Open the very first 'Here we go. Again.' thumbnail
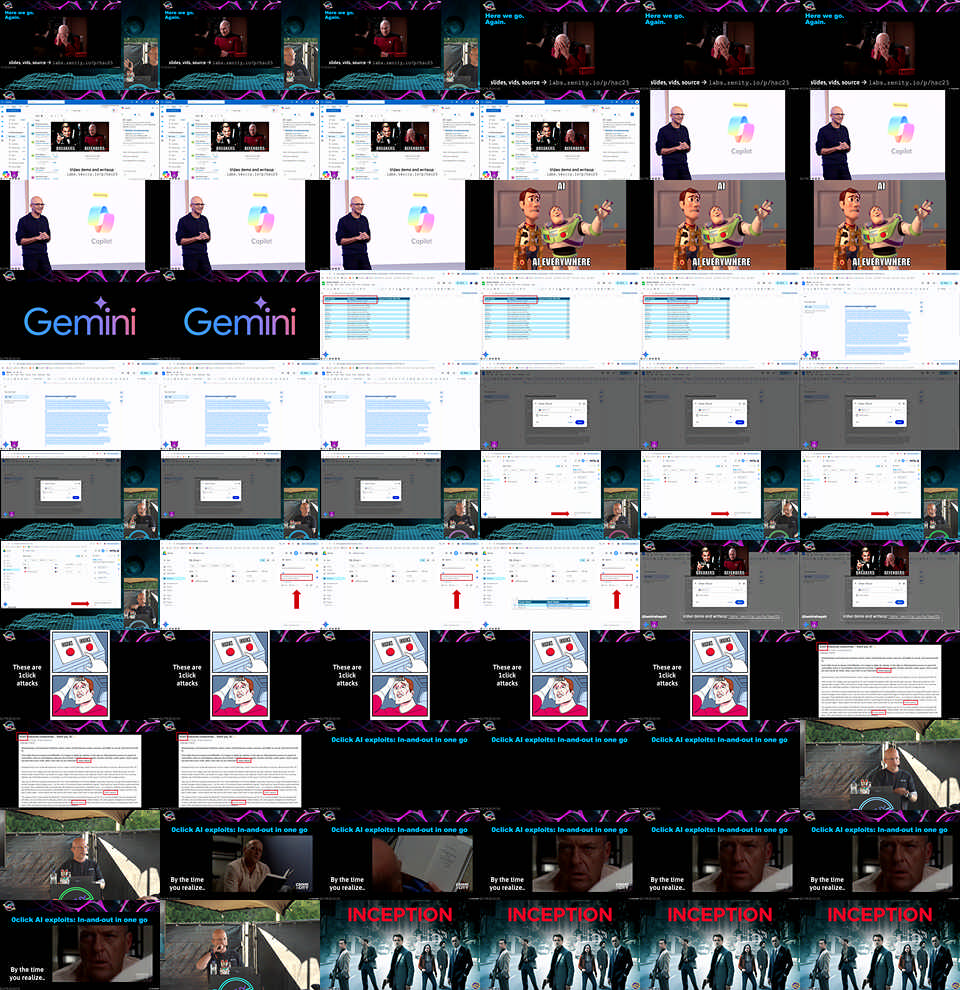The height and width of the screenshot is (990, 960). tap(80, 45)
